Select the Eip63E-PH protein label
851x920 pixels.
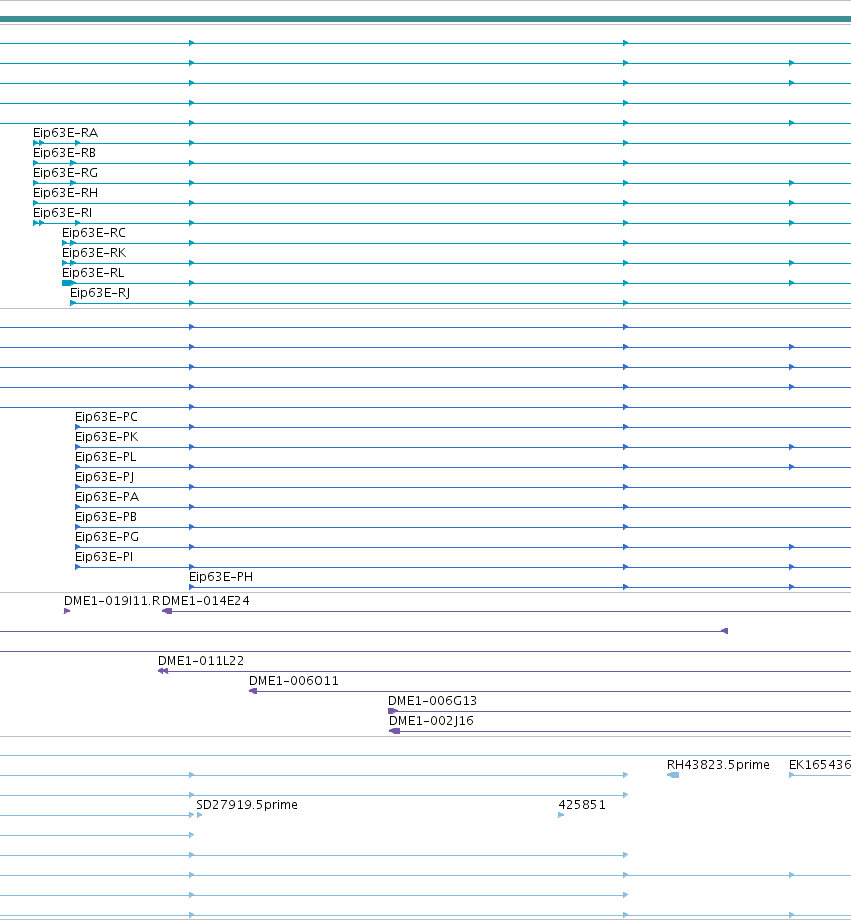221,577
